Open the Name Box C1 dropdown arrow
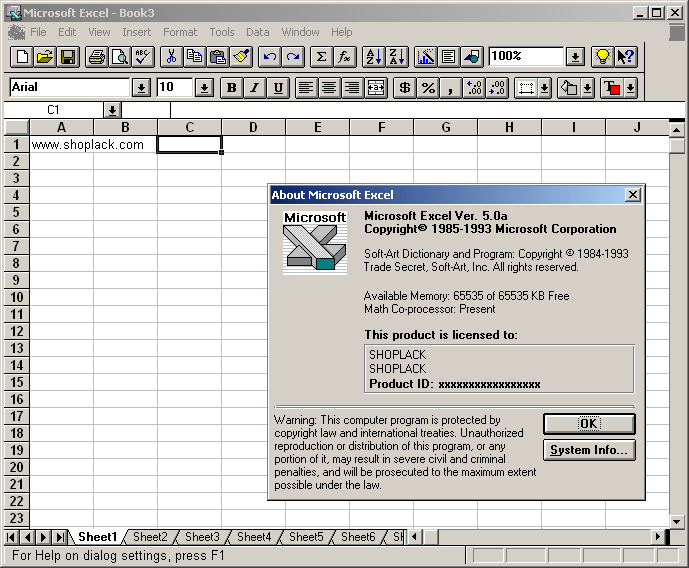 click(x=112, y=110)
